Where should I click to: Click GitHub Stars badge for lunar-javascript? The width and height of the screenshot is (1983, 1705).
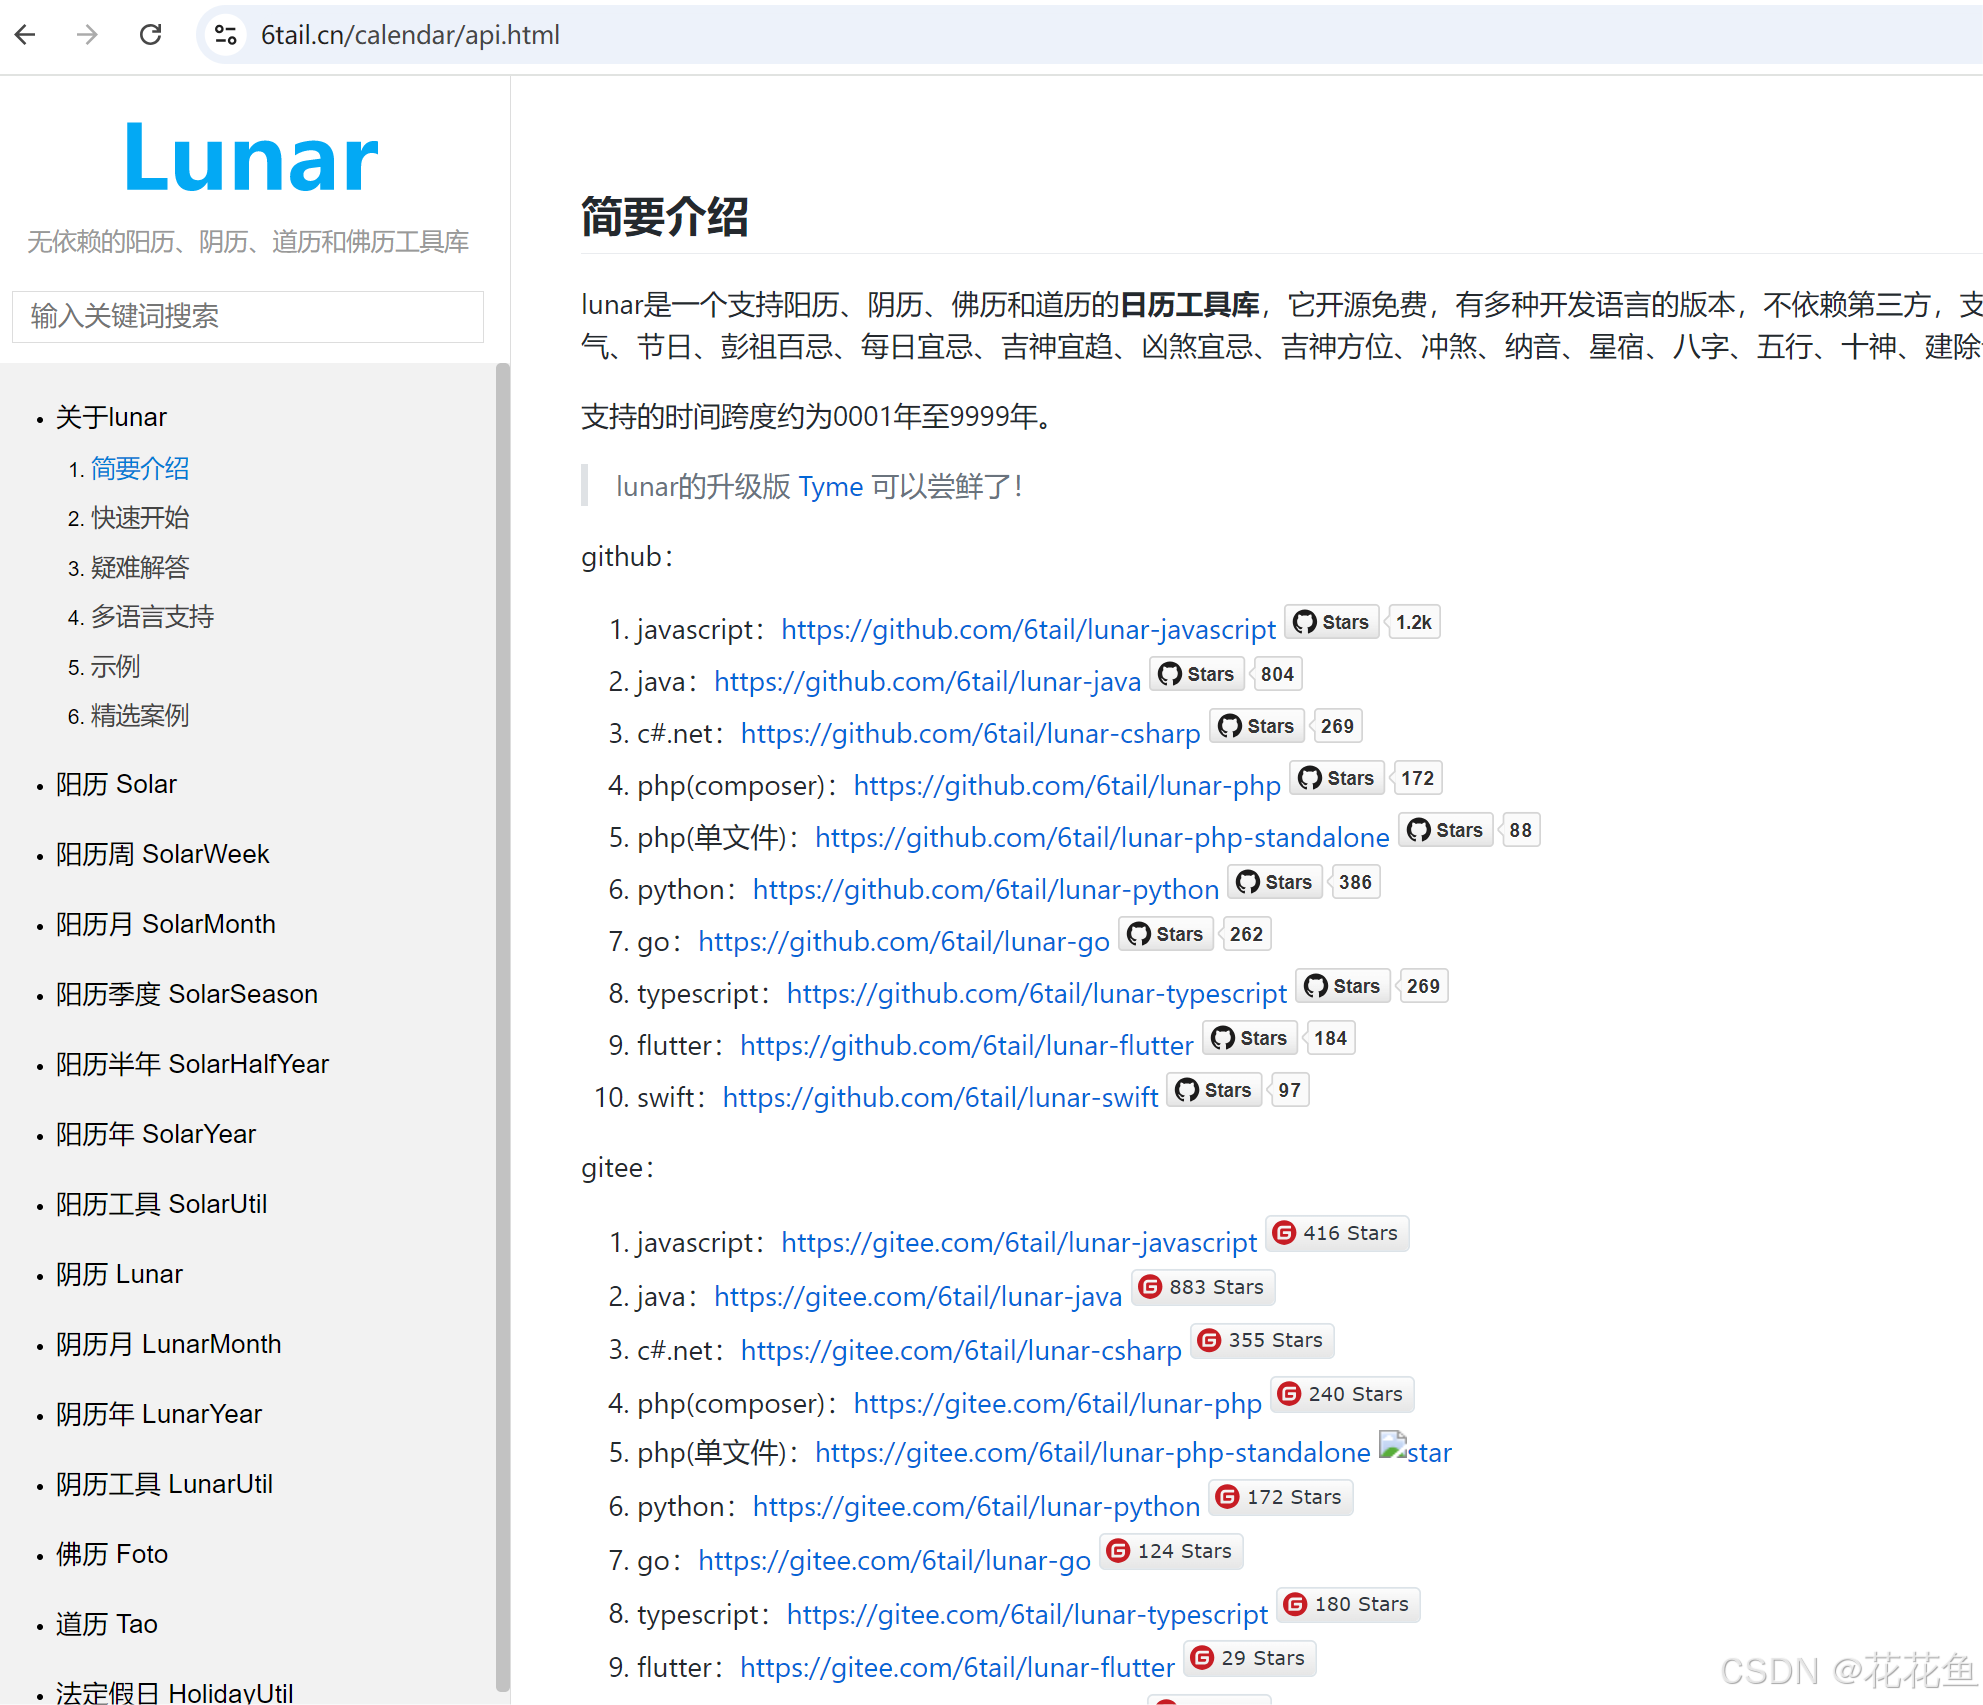(1331, 622)
